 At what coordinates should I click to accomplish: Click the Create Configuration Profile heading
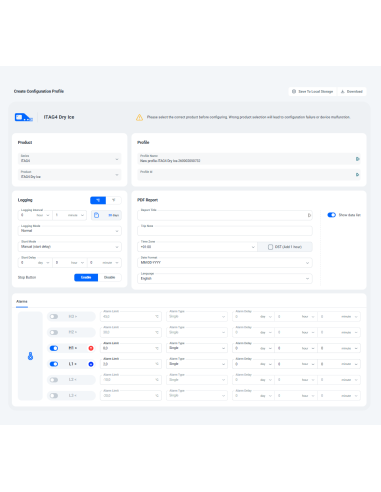(39, 91)
